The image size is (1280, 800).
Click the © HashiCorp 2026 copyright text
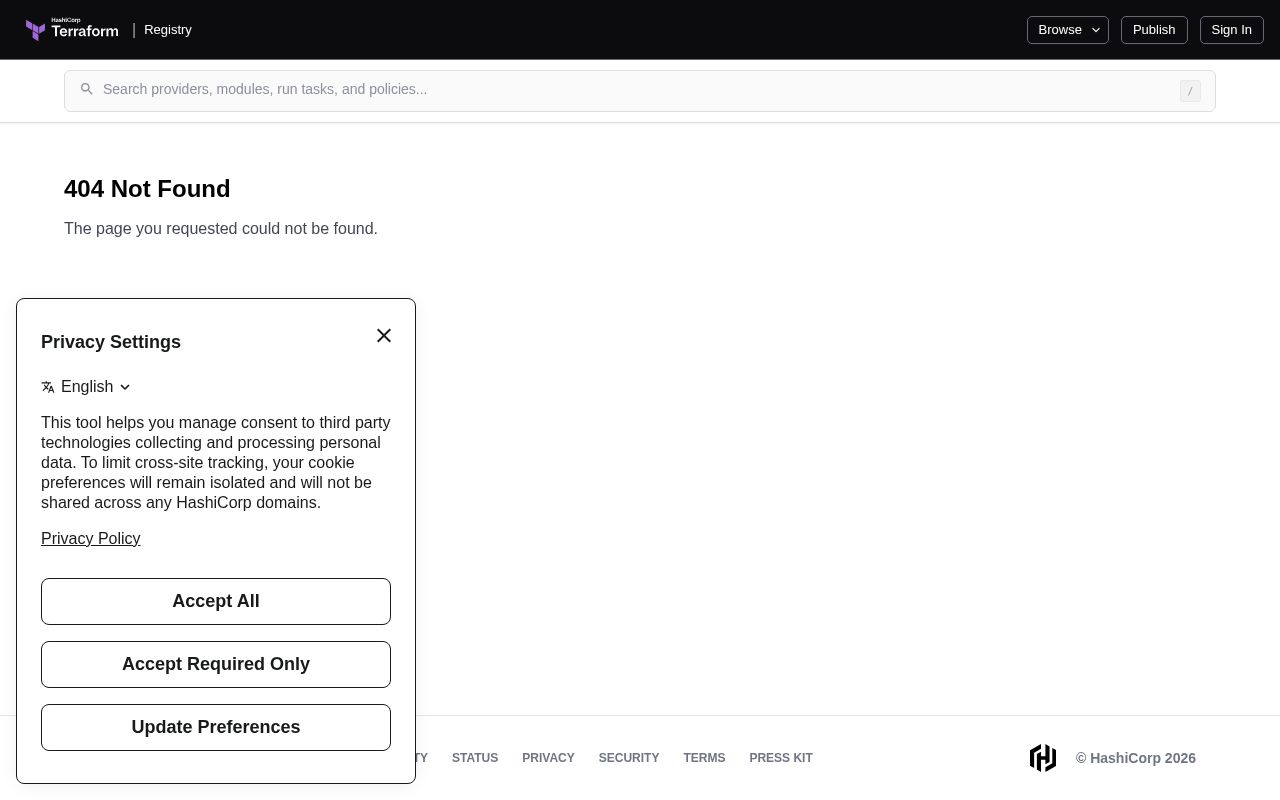point(1136,758)
